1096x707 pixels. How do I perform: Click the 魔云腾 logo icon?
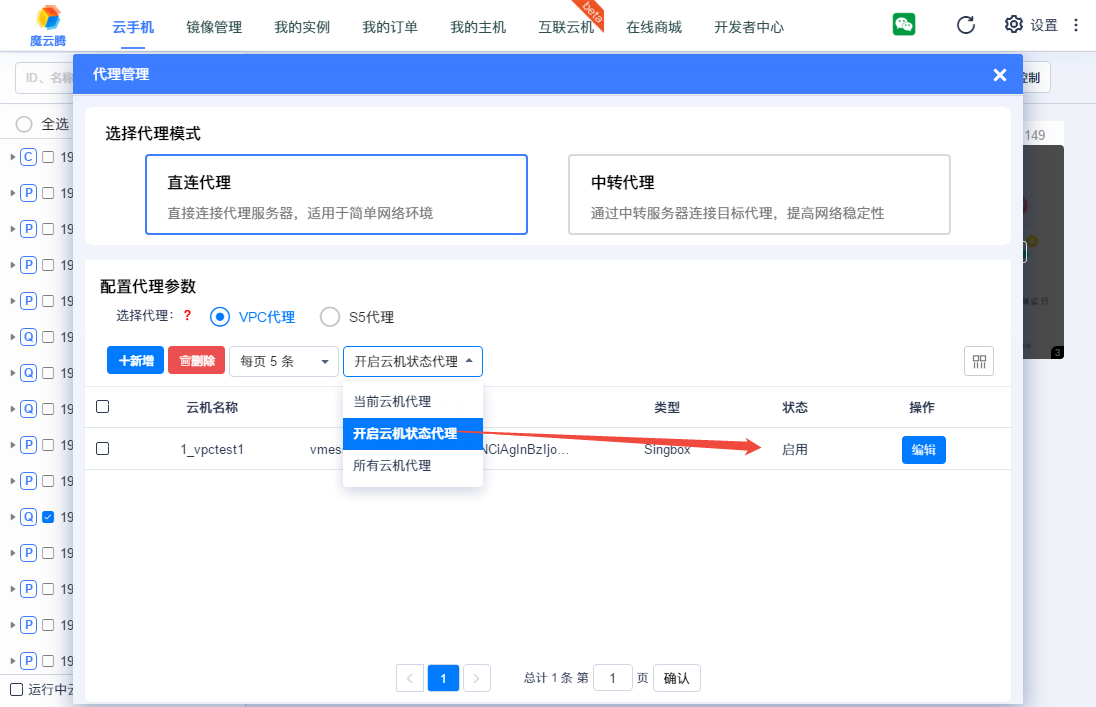(48, 19)
